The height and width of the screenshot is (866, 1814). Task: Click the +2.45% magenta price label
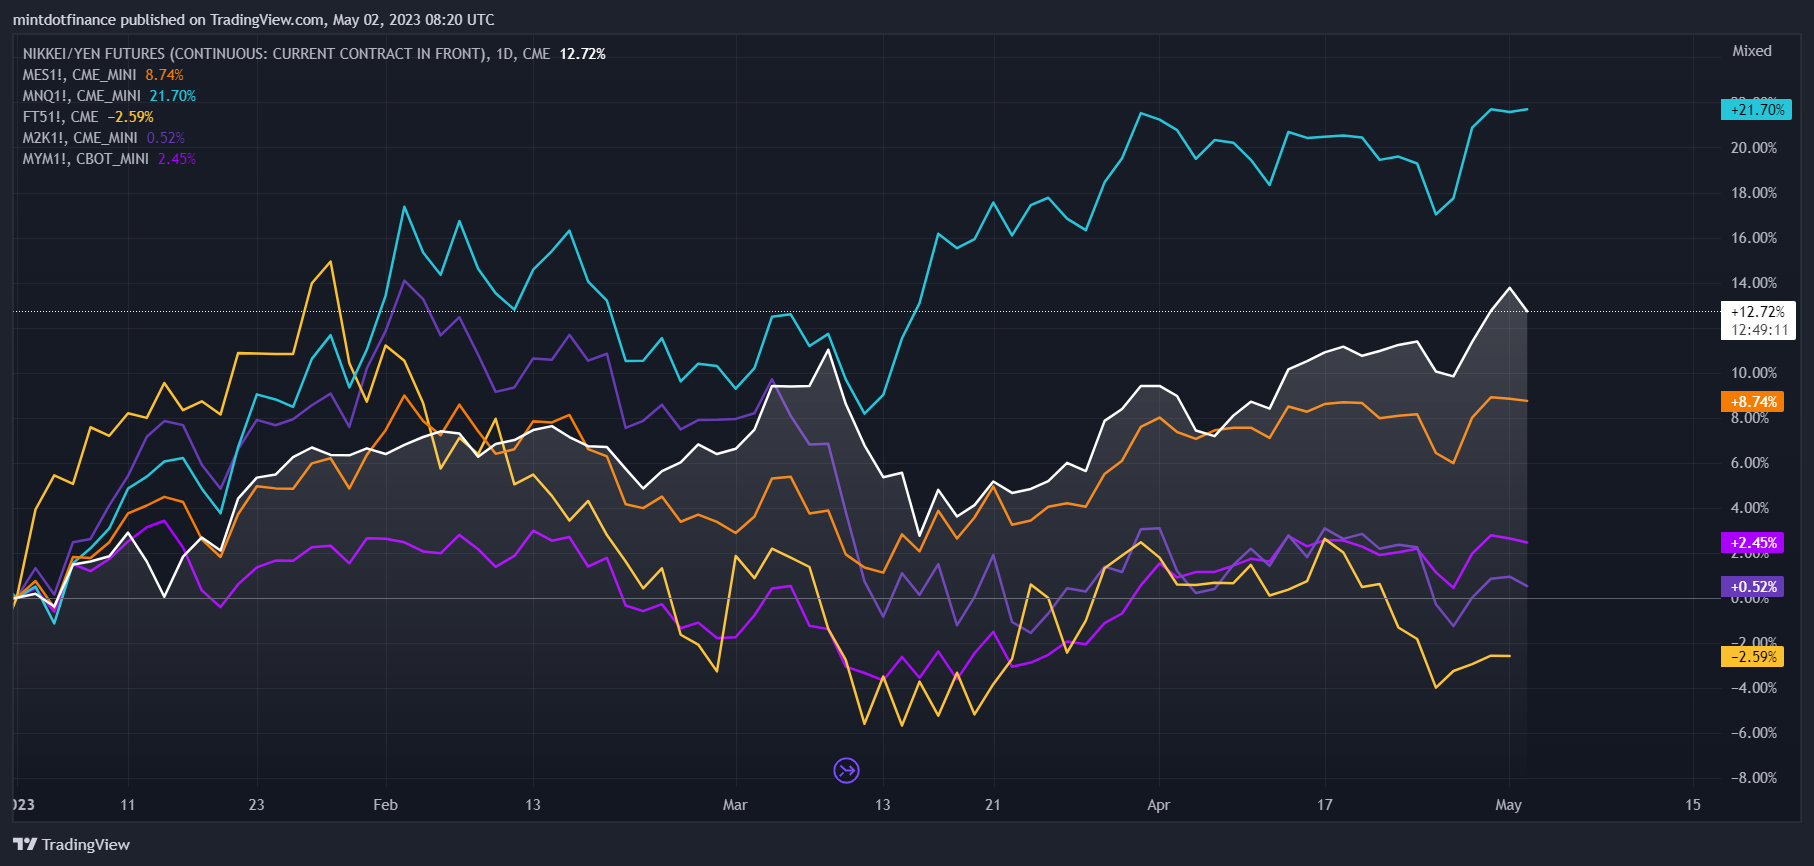1753,543
